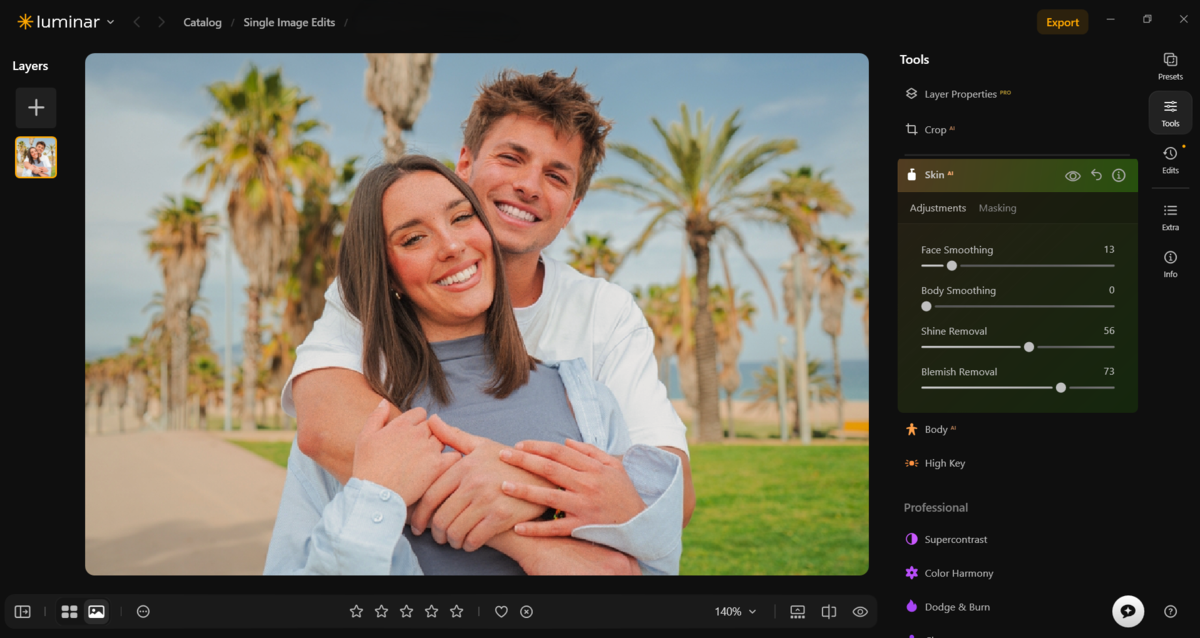Click the Export button
Viewport: 1200px width, 638px height.
1062,22
